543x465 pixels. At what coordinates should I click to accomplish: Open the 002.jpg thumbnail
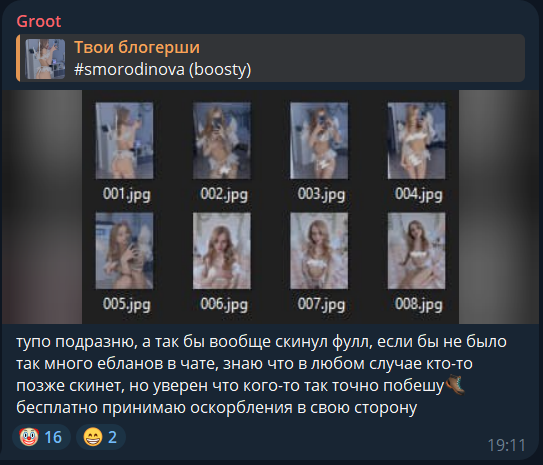point(222,140)
